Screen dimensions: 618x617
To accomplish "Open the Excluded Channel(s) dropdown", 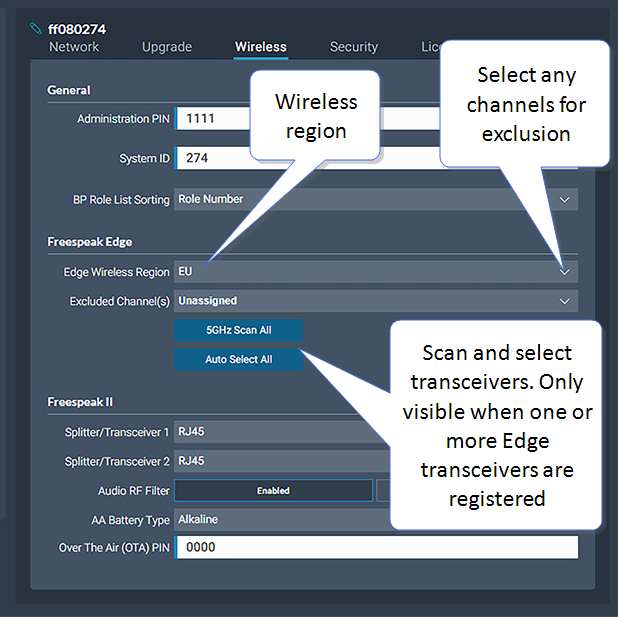I will click(376, 301).
